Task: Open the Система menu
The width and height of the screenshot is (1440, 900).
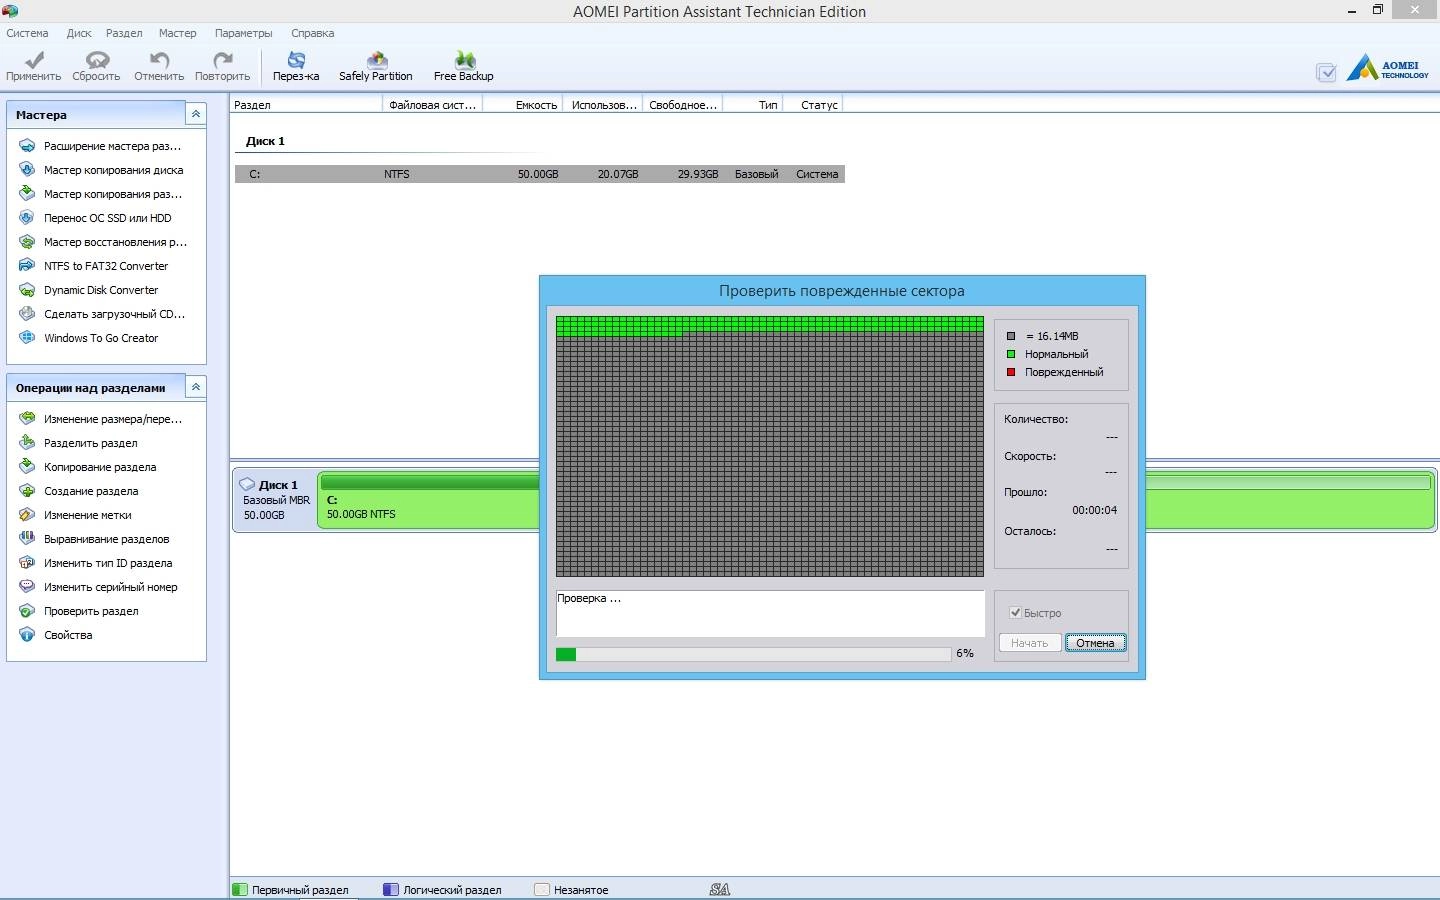Action: pyautogui.click(x=27, y=33)
